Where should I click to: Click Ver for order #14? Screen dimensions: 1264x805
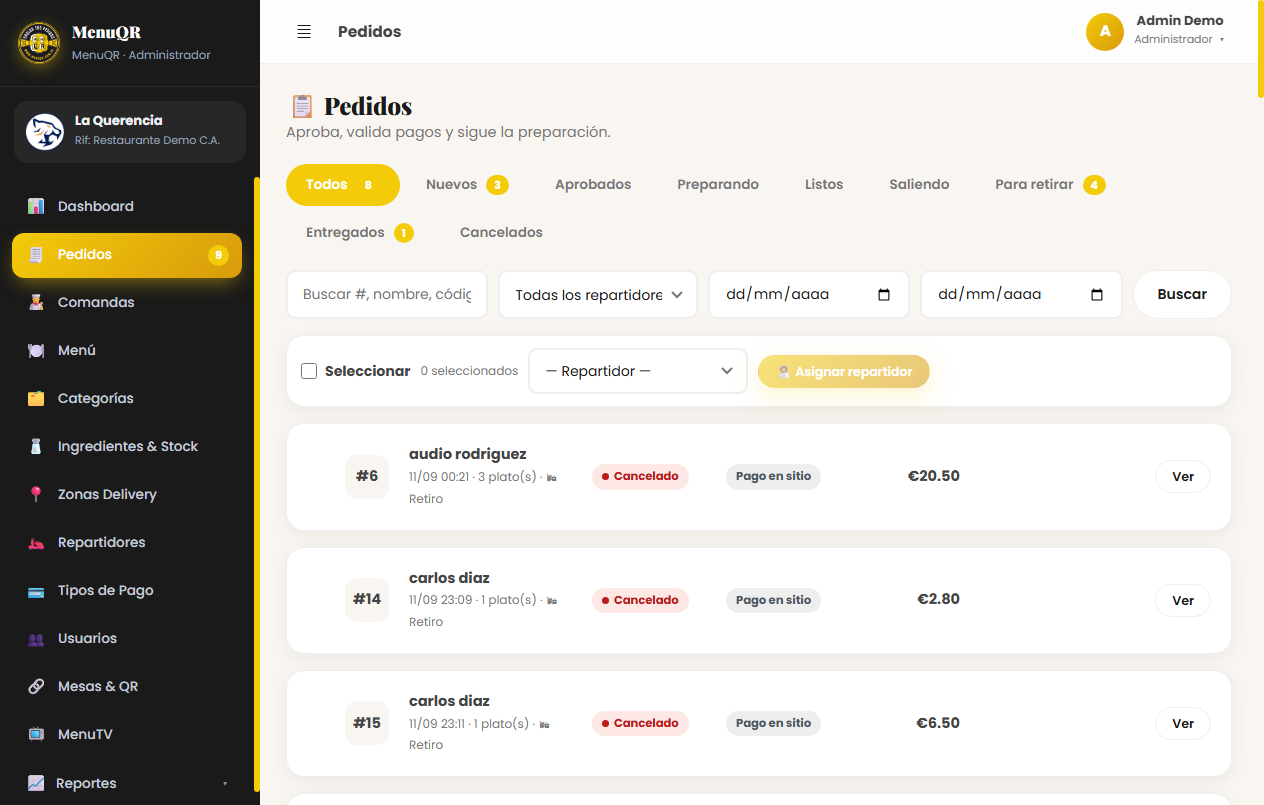tap(1183, 601)
